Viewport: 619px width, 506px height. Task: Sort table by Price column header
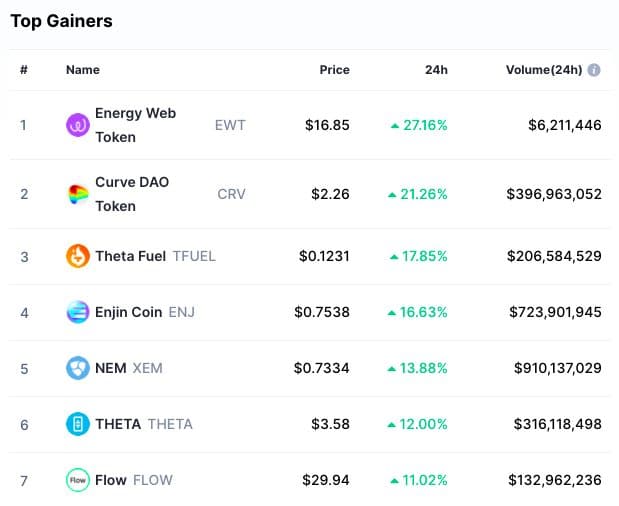(x=334, y=70)
